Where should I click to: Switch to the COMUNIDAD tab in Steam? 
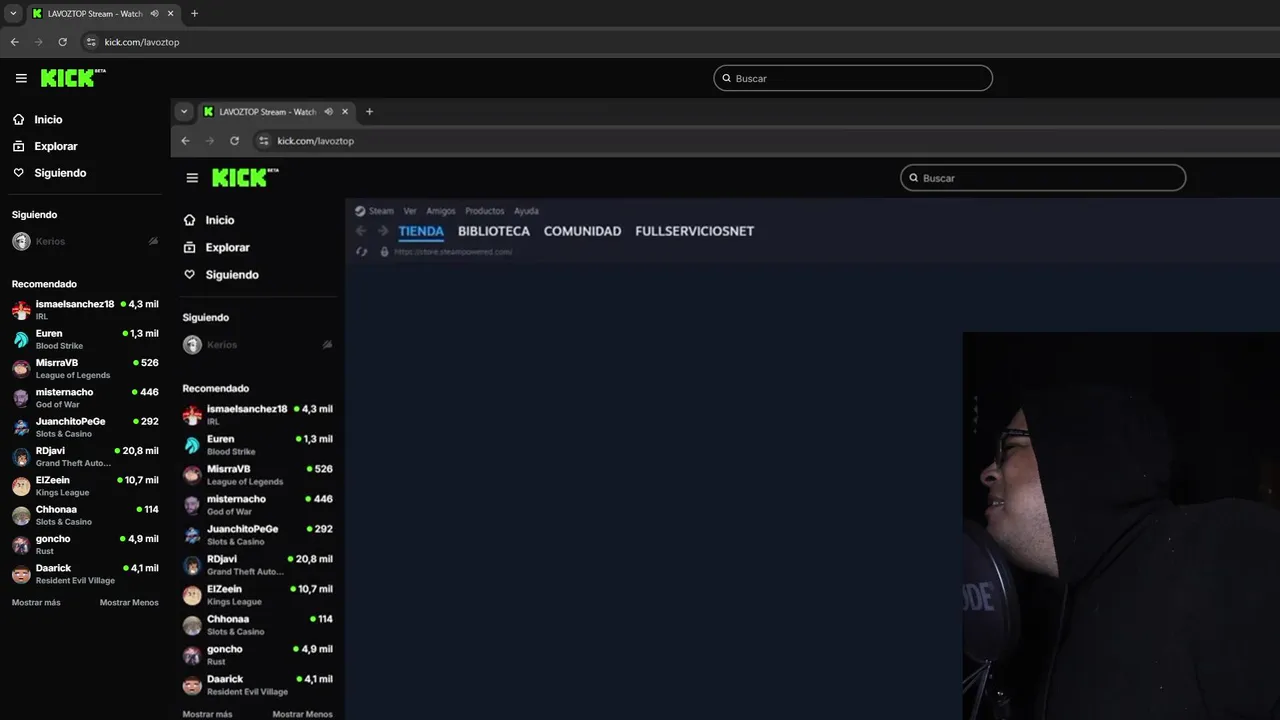[582, 231]
